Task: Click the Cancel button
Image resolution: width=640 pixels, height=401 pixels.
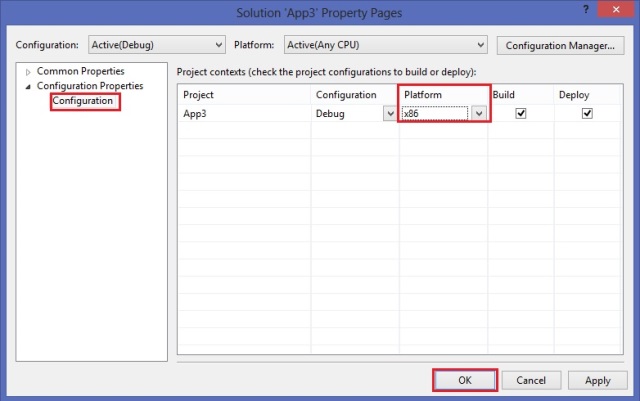Action: 531,380
